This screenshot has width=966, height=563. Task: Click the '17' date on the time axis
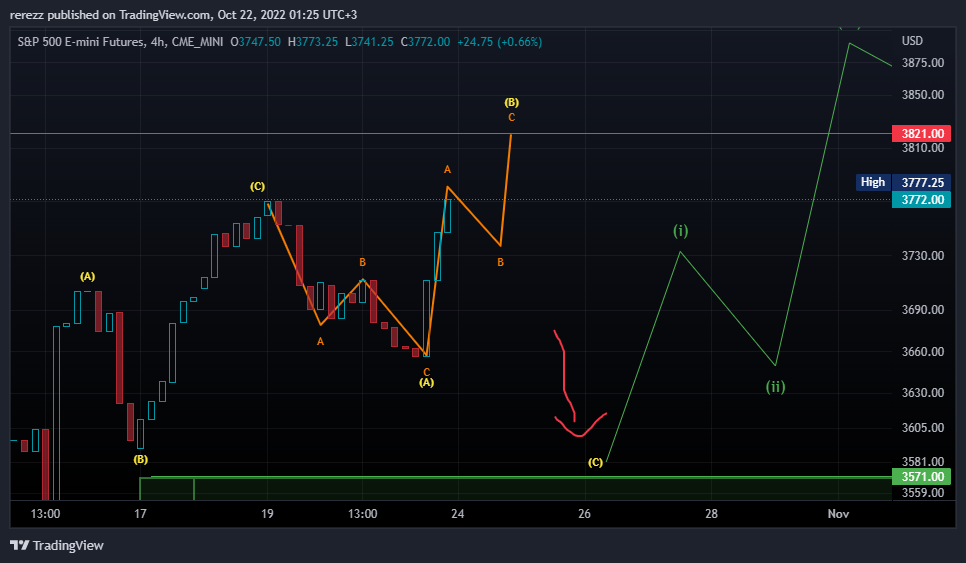coord(140,514)
